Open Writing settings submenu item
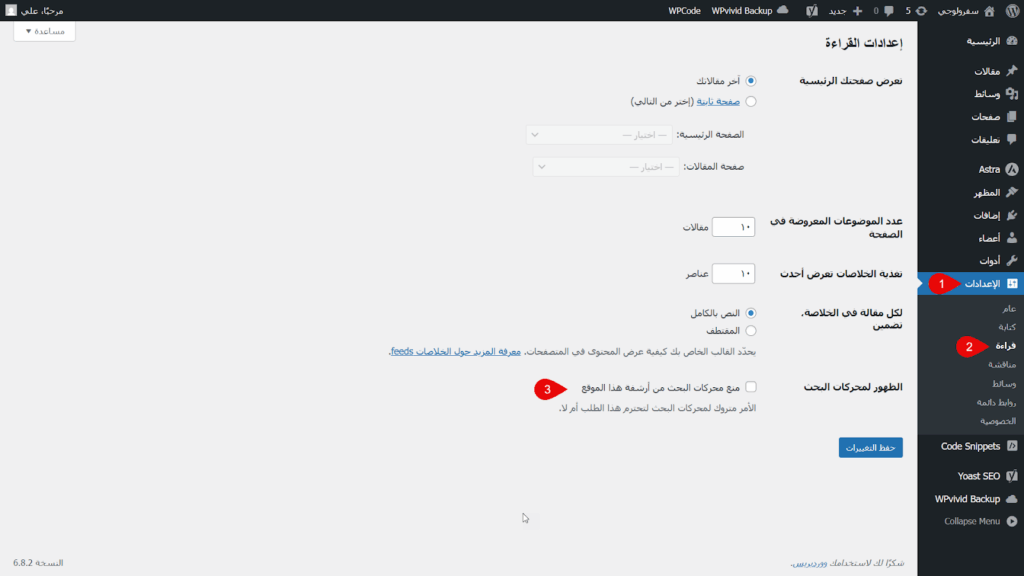This screenshot has height=576, width=1024. click(x=1007, y=327)
